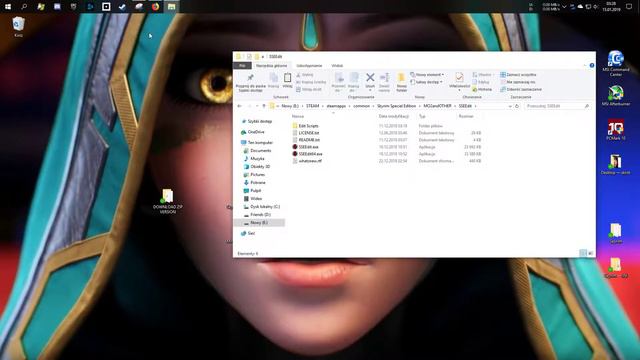Select Szybki dostęp in navigation pane
The width and height of the screenshot is (640, 360).
pos(256,122)
